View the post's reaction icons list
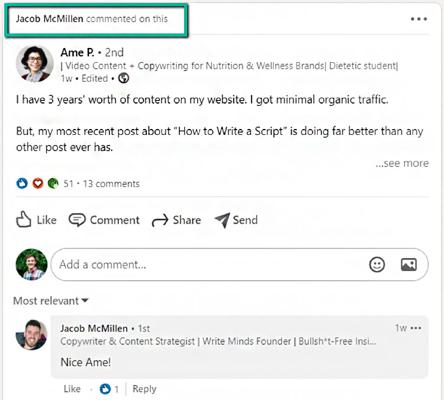The height and width of the screenshot is (400, 444). tap(37, 183)
